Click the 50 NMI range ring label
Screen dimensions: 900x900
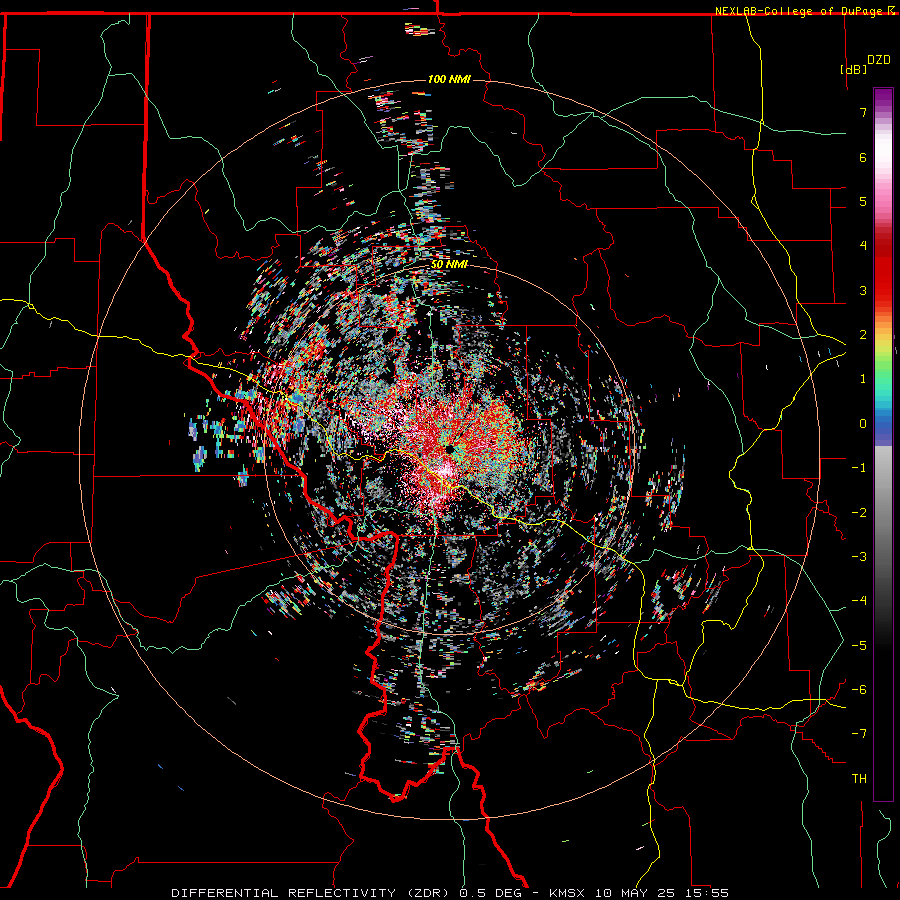pos(449,264)
